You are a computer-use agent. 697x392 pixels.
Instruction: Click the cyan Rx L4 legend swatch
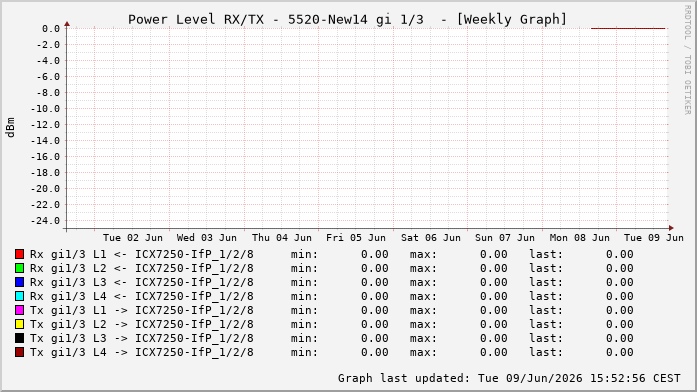tap(19, 296)
